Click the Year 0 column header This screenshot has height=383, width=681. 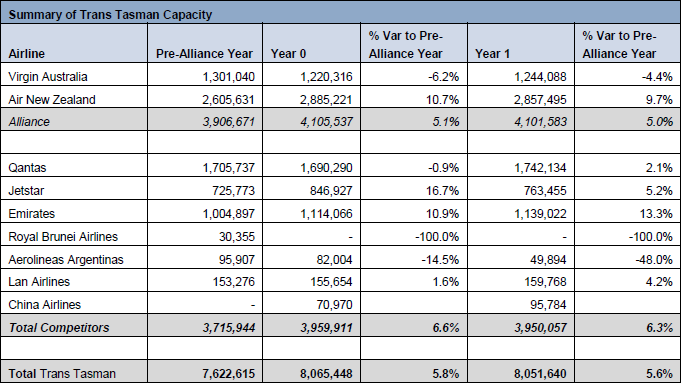coord(288,54)
